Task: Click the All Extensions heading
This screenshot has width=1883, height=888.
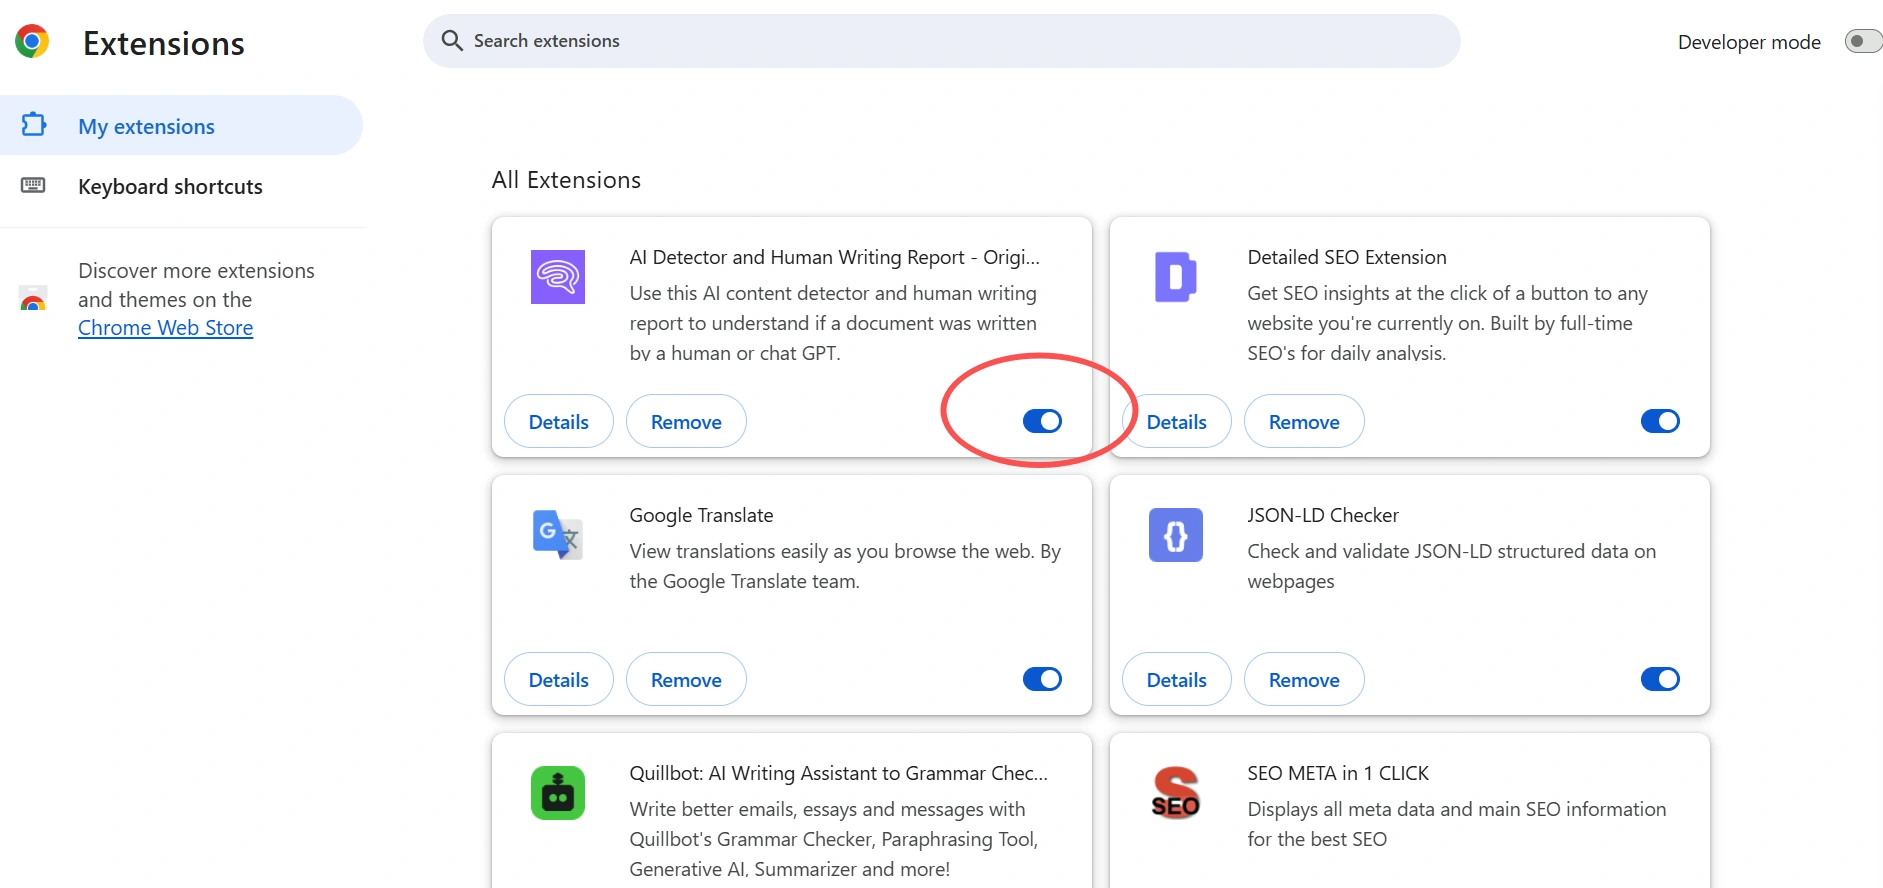Action: (x=566, y=180)
